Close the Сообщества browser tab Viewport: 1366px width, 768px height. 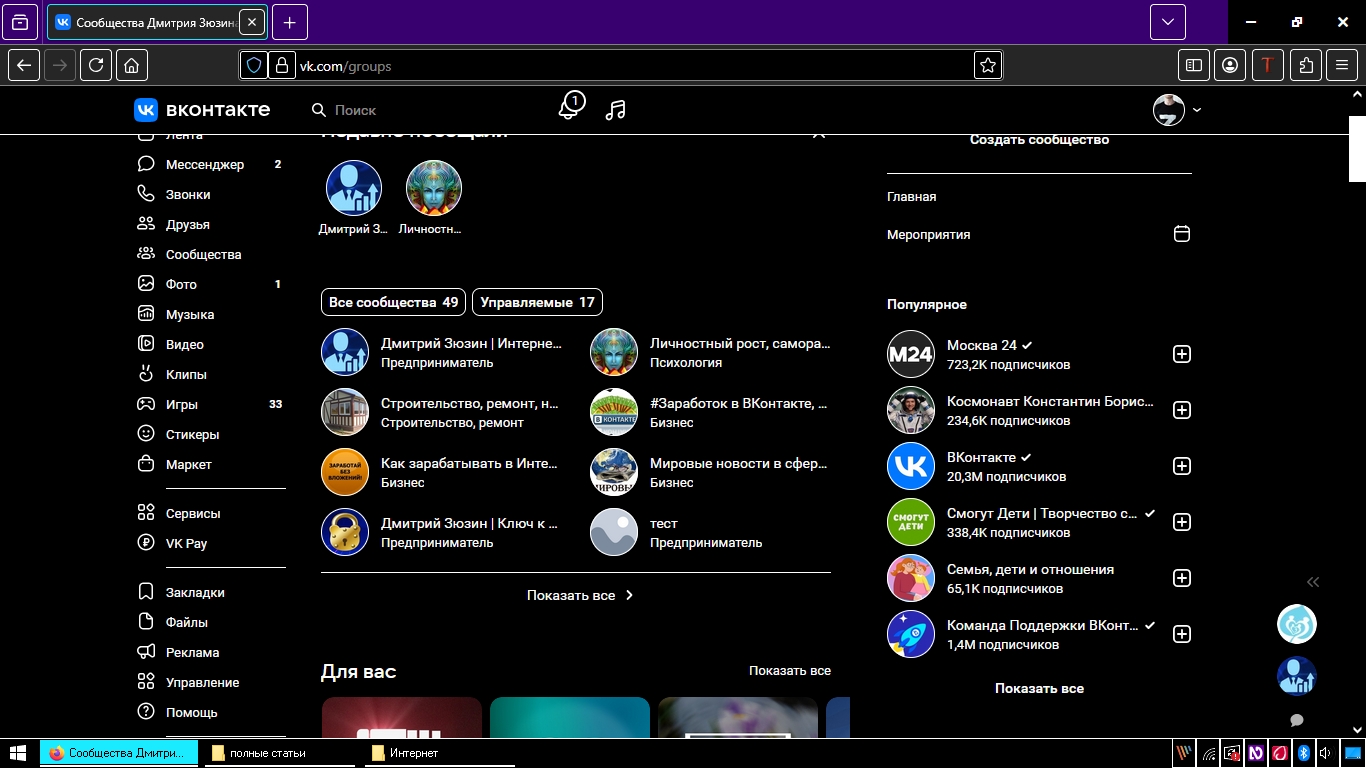click(x=252, y=22)
